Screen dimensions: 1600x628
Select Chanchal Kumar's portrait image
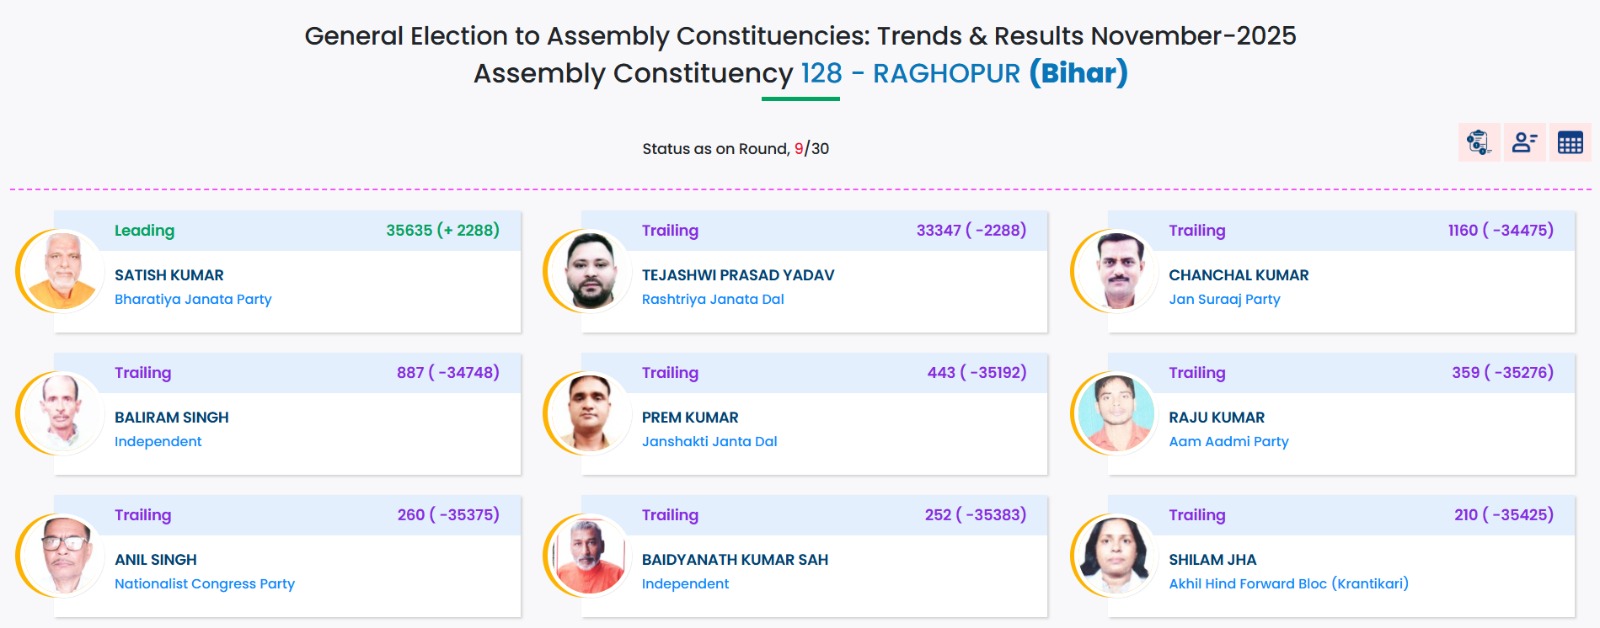tap(1117, 270)
